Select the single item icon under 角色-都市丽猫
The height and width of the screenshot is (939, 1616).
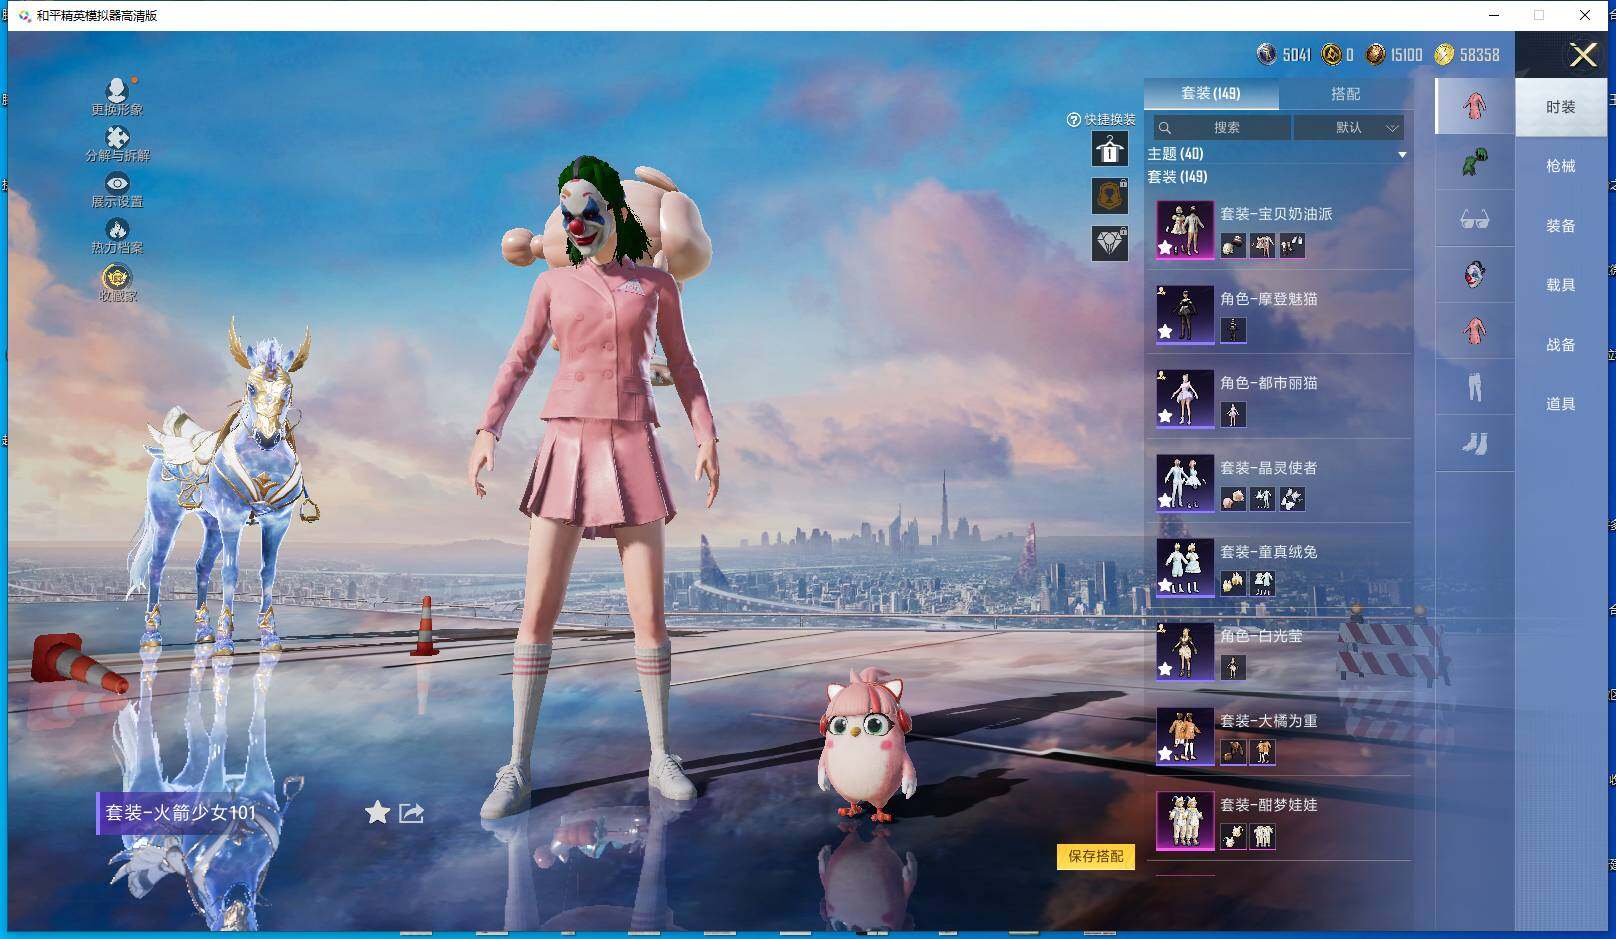coord(1233,414)
